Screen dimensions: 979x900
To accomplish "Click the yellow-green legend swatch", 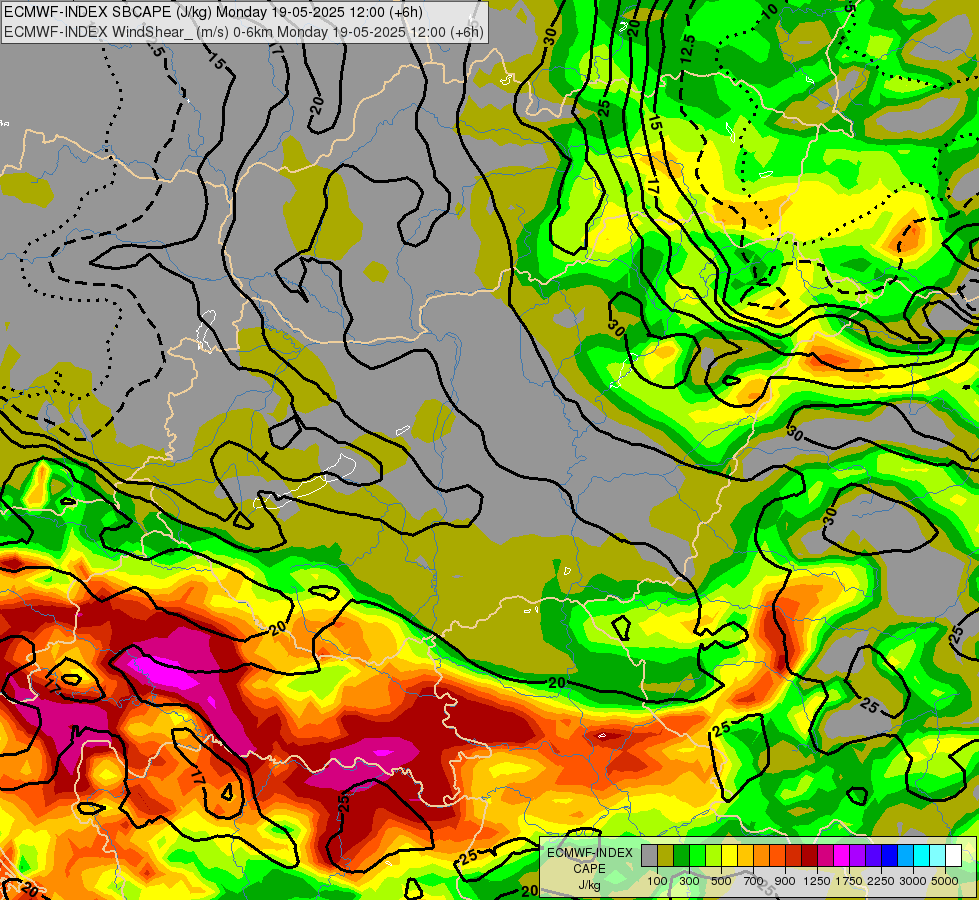I will pos(713,856).
